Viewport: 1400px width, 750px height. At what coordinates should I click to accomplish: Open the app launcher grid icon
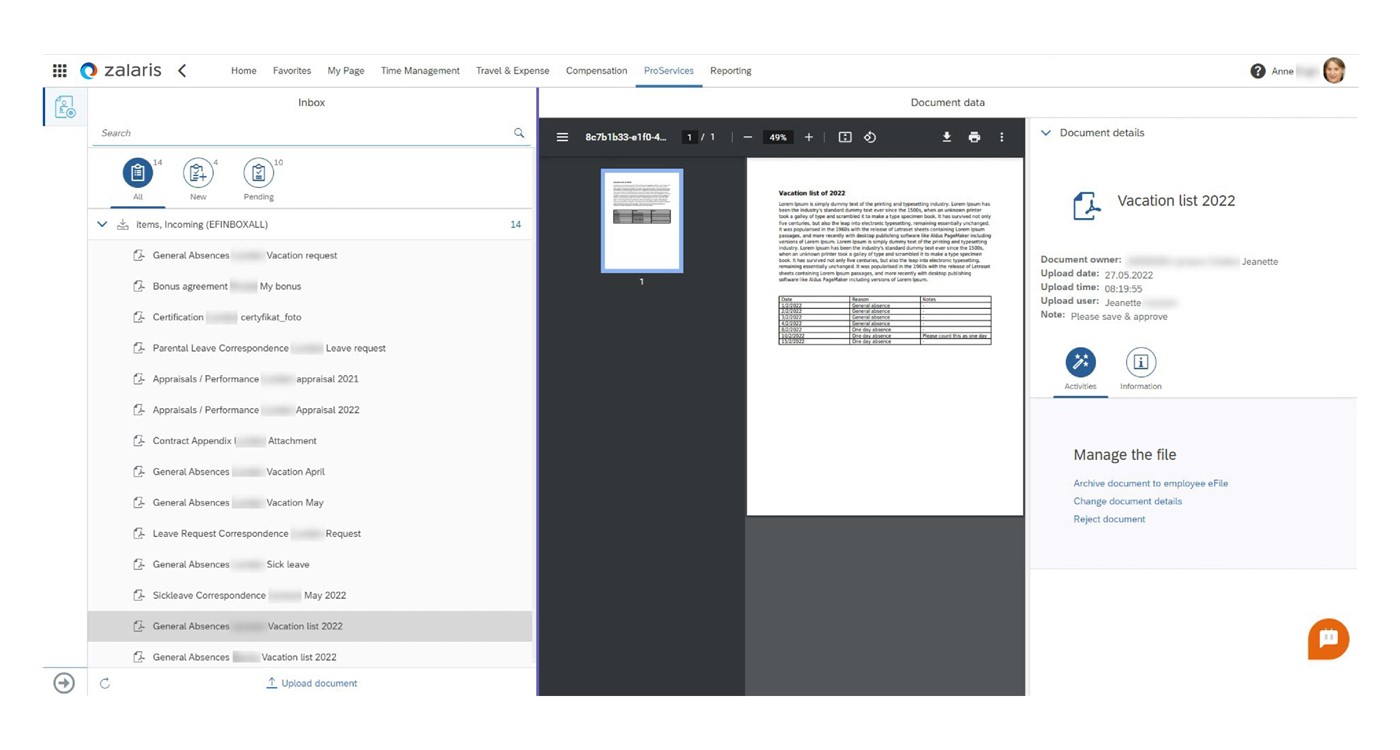coord(60,71)
